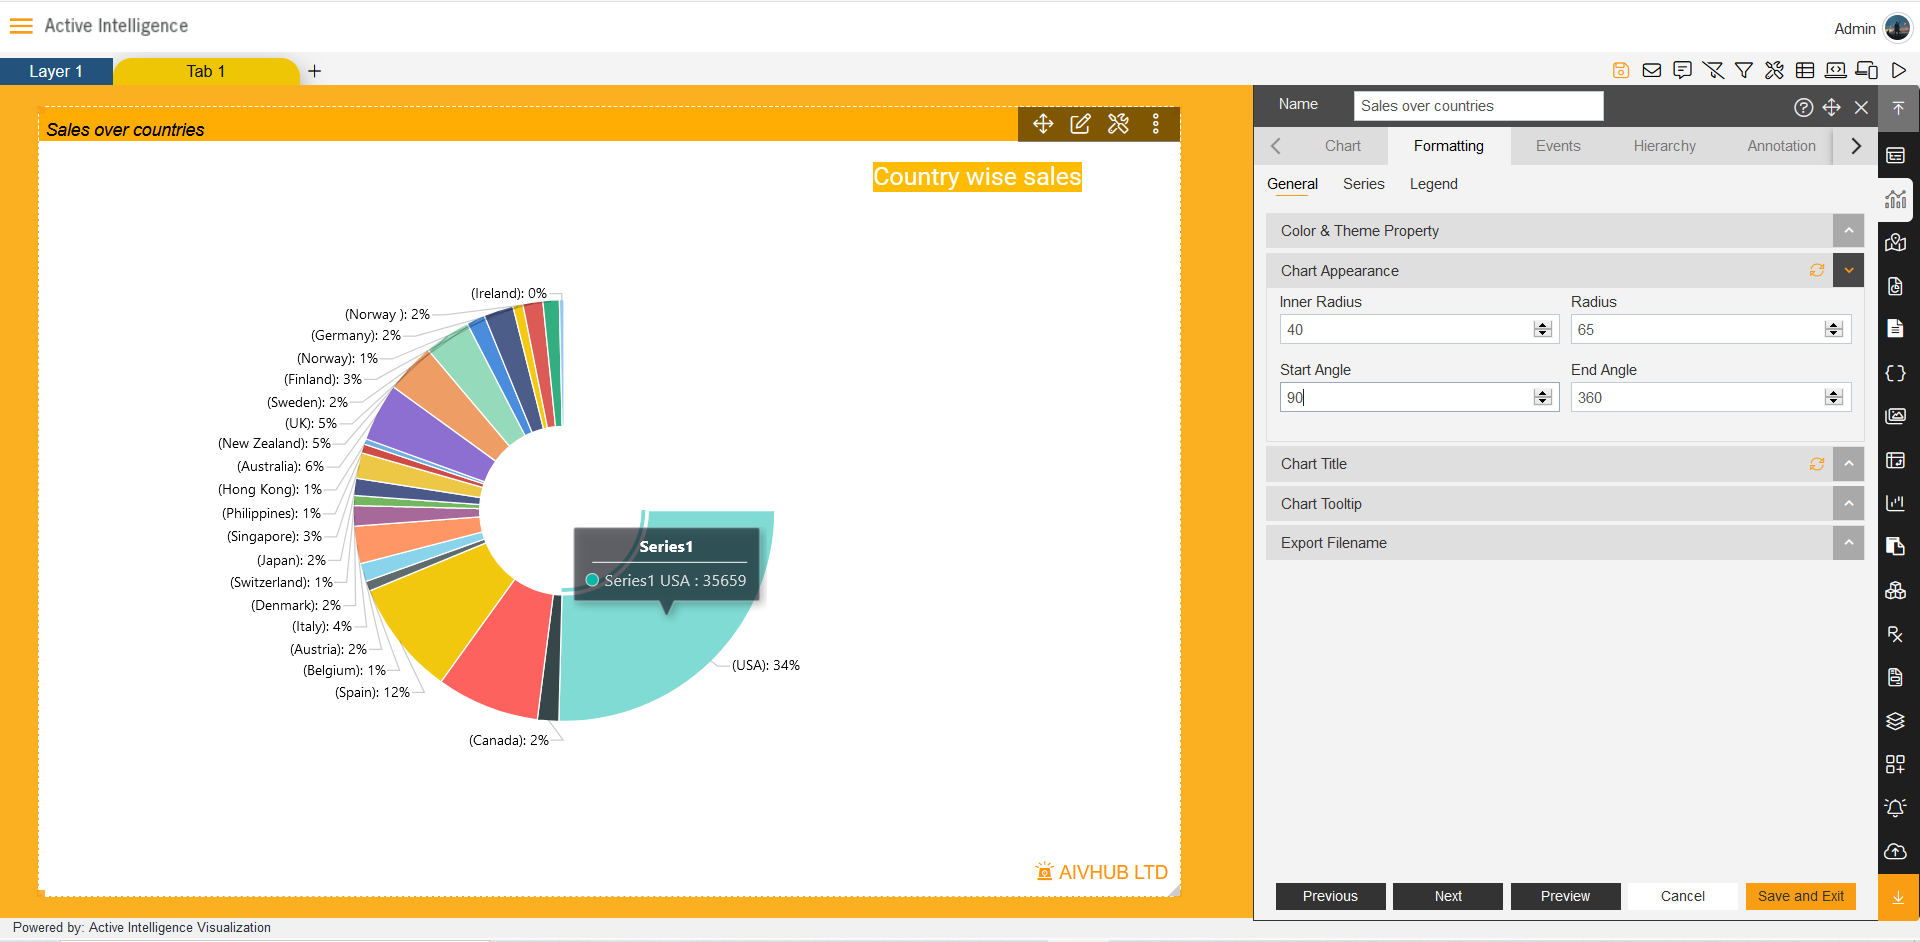Open the Series sub-tab

[1363, 184]
